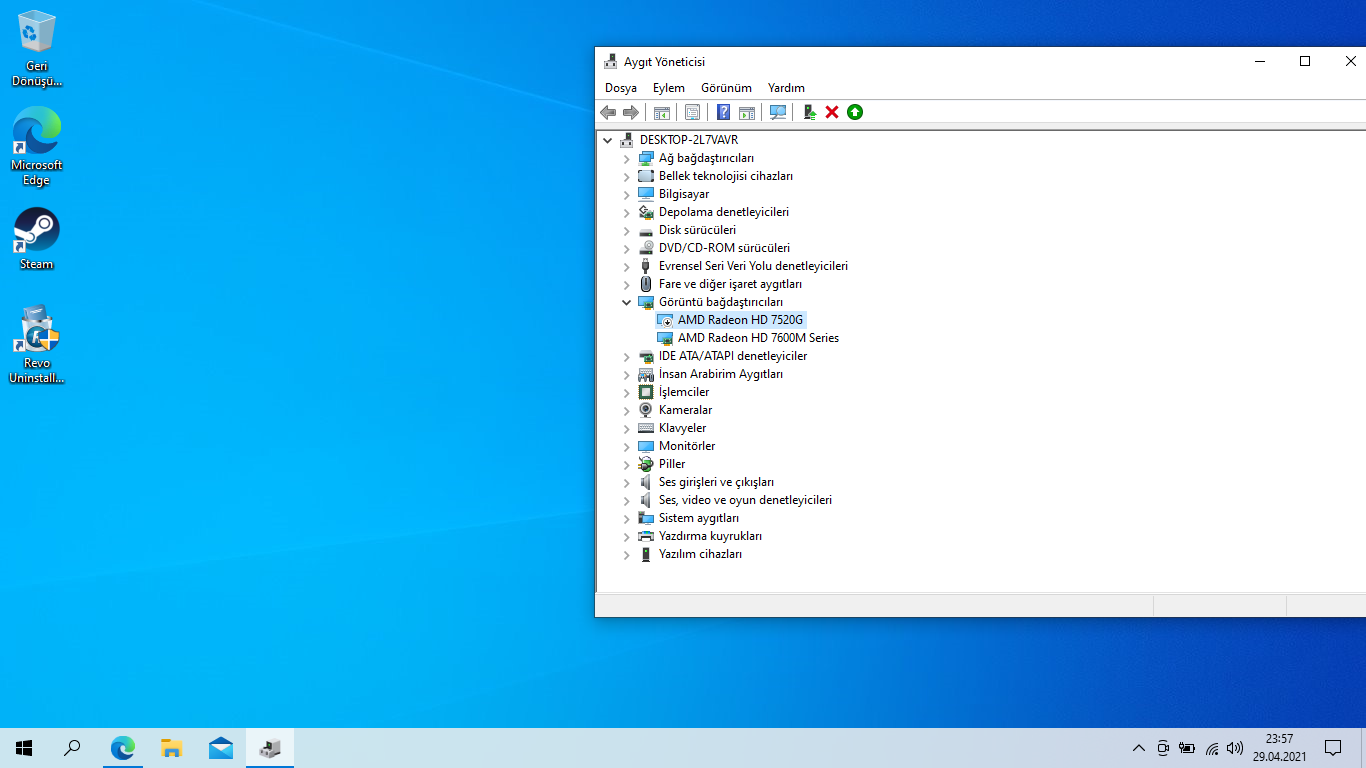The image size is (1366, 768).
Task: Click Scan for hardware changes icon
Action: (778, 112)
